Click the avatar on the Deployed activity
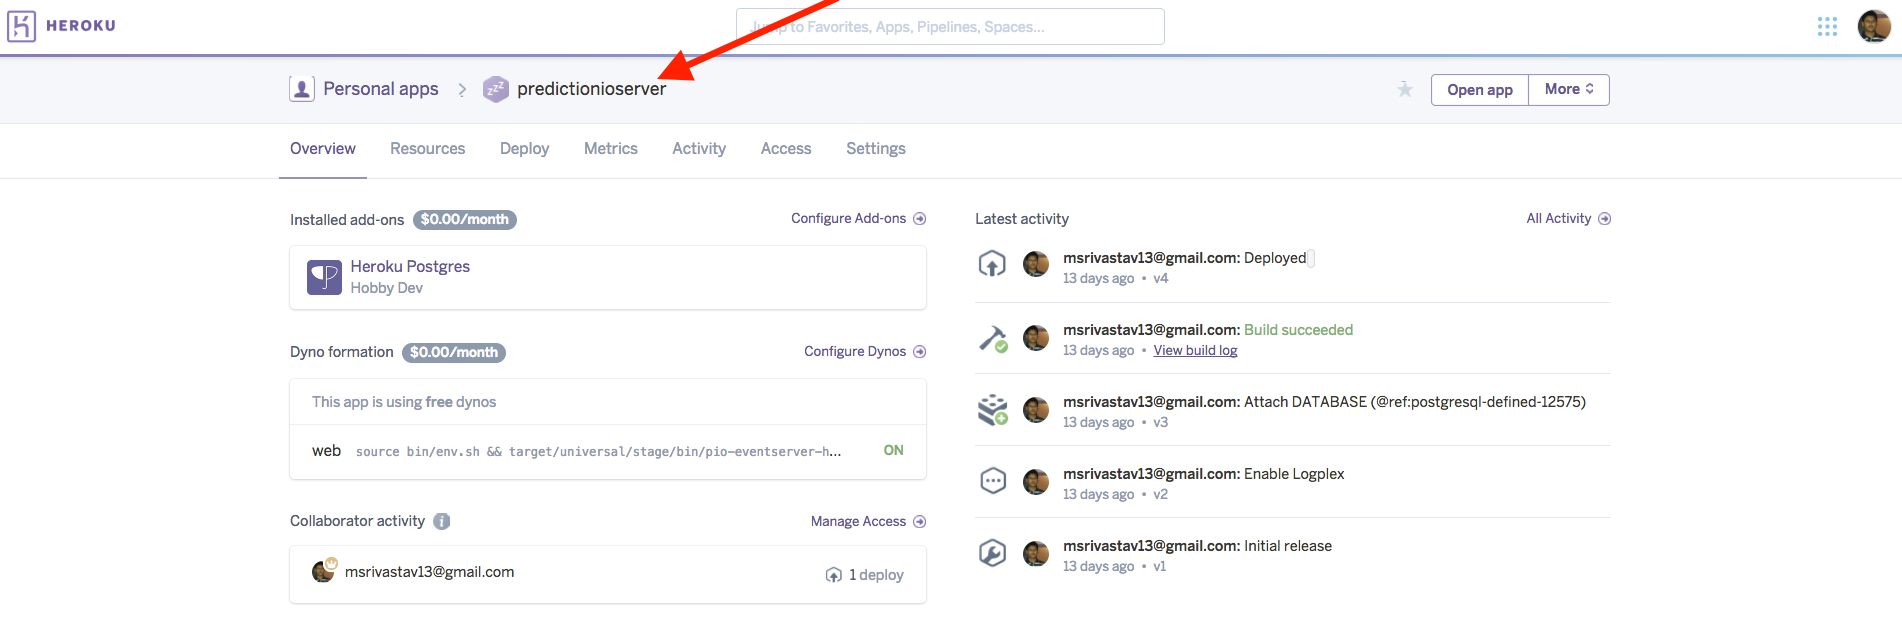Viewport: 1902px width, 631px height. coord(1036,264)
